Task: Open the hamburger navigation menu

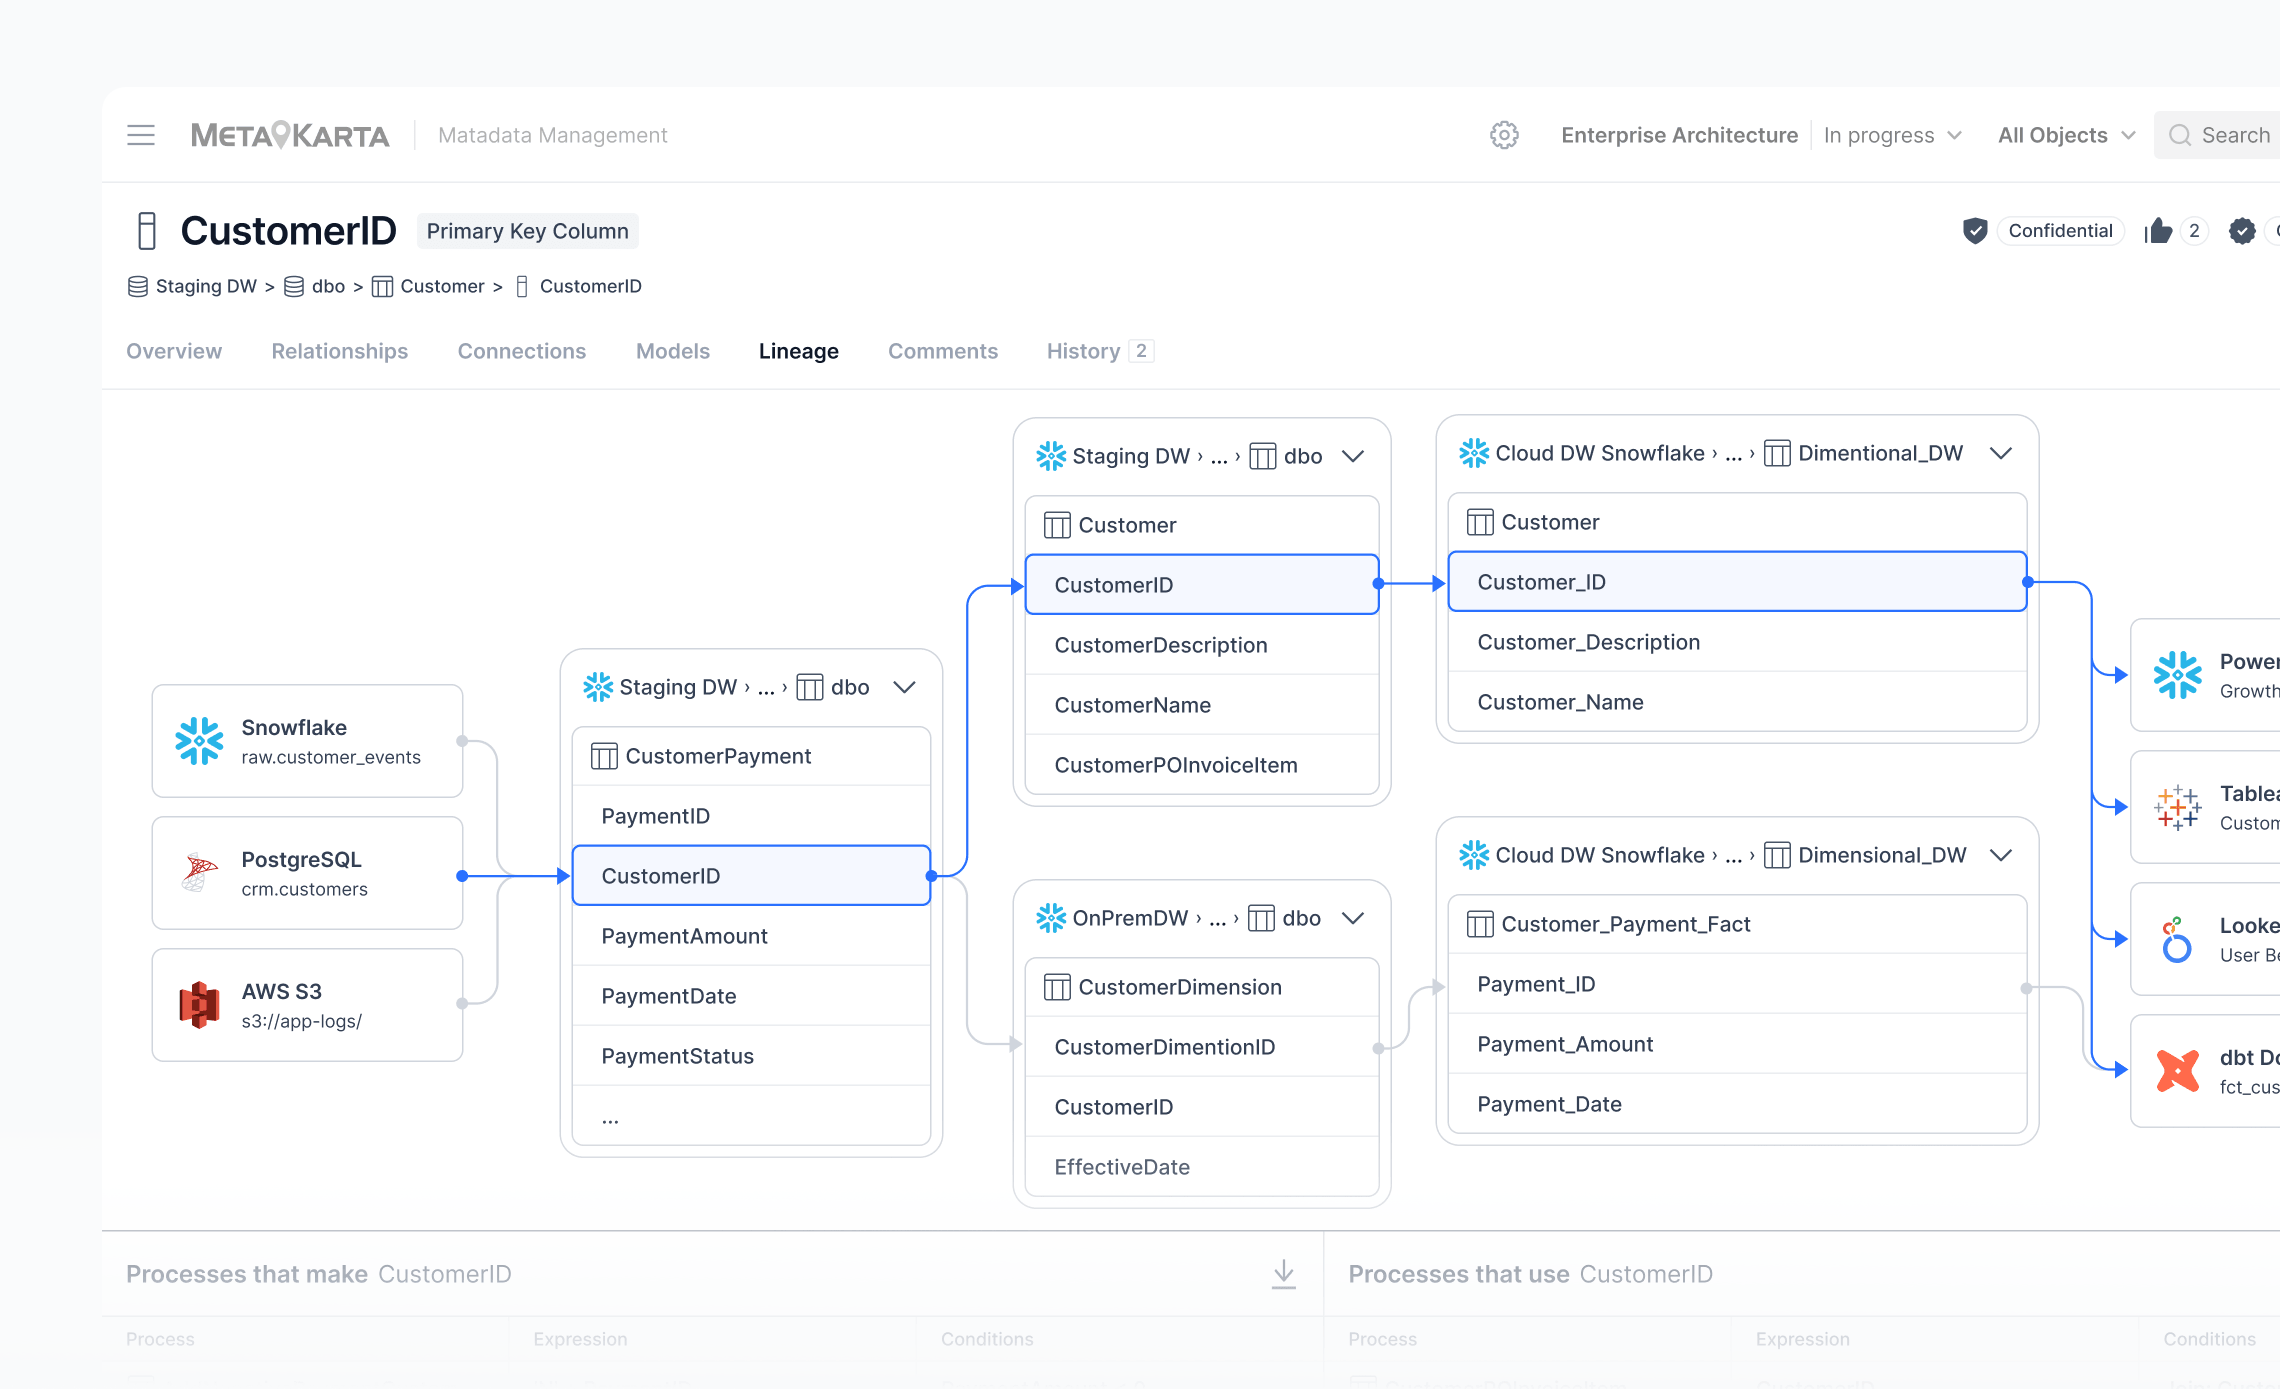Action: tap(141, 135)
